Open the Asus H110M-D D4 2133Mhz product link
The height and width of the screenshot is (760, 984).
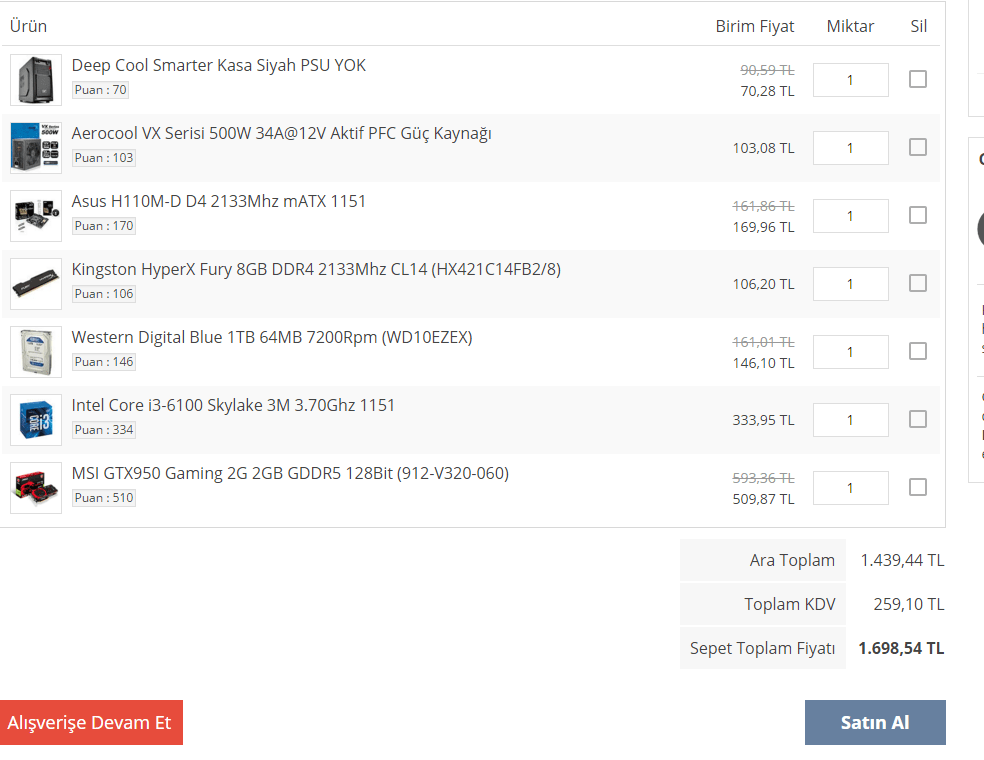click(x=218, y=201)
